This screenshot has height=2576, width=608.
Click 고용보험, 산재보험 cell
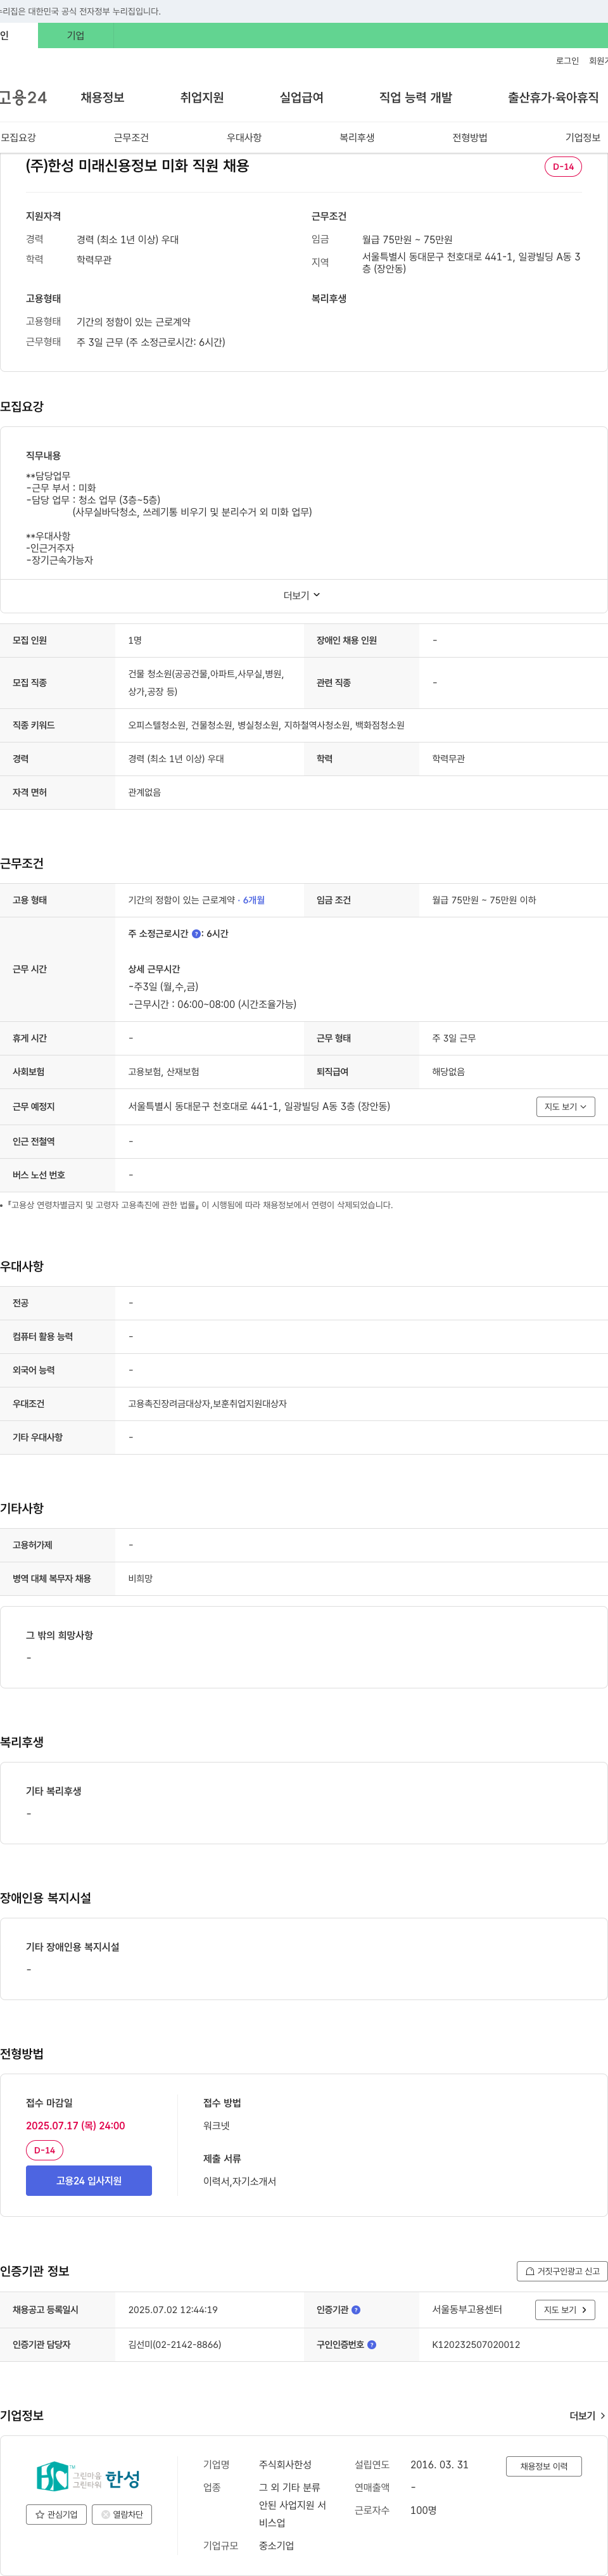tap(163, 1071)
